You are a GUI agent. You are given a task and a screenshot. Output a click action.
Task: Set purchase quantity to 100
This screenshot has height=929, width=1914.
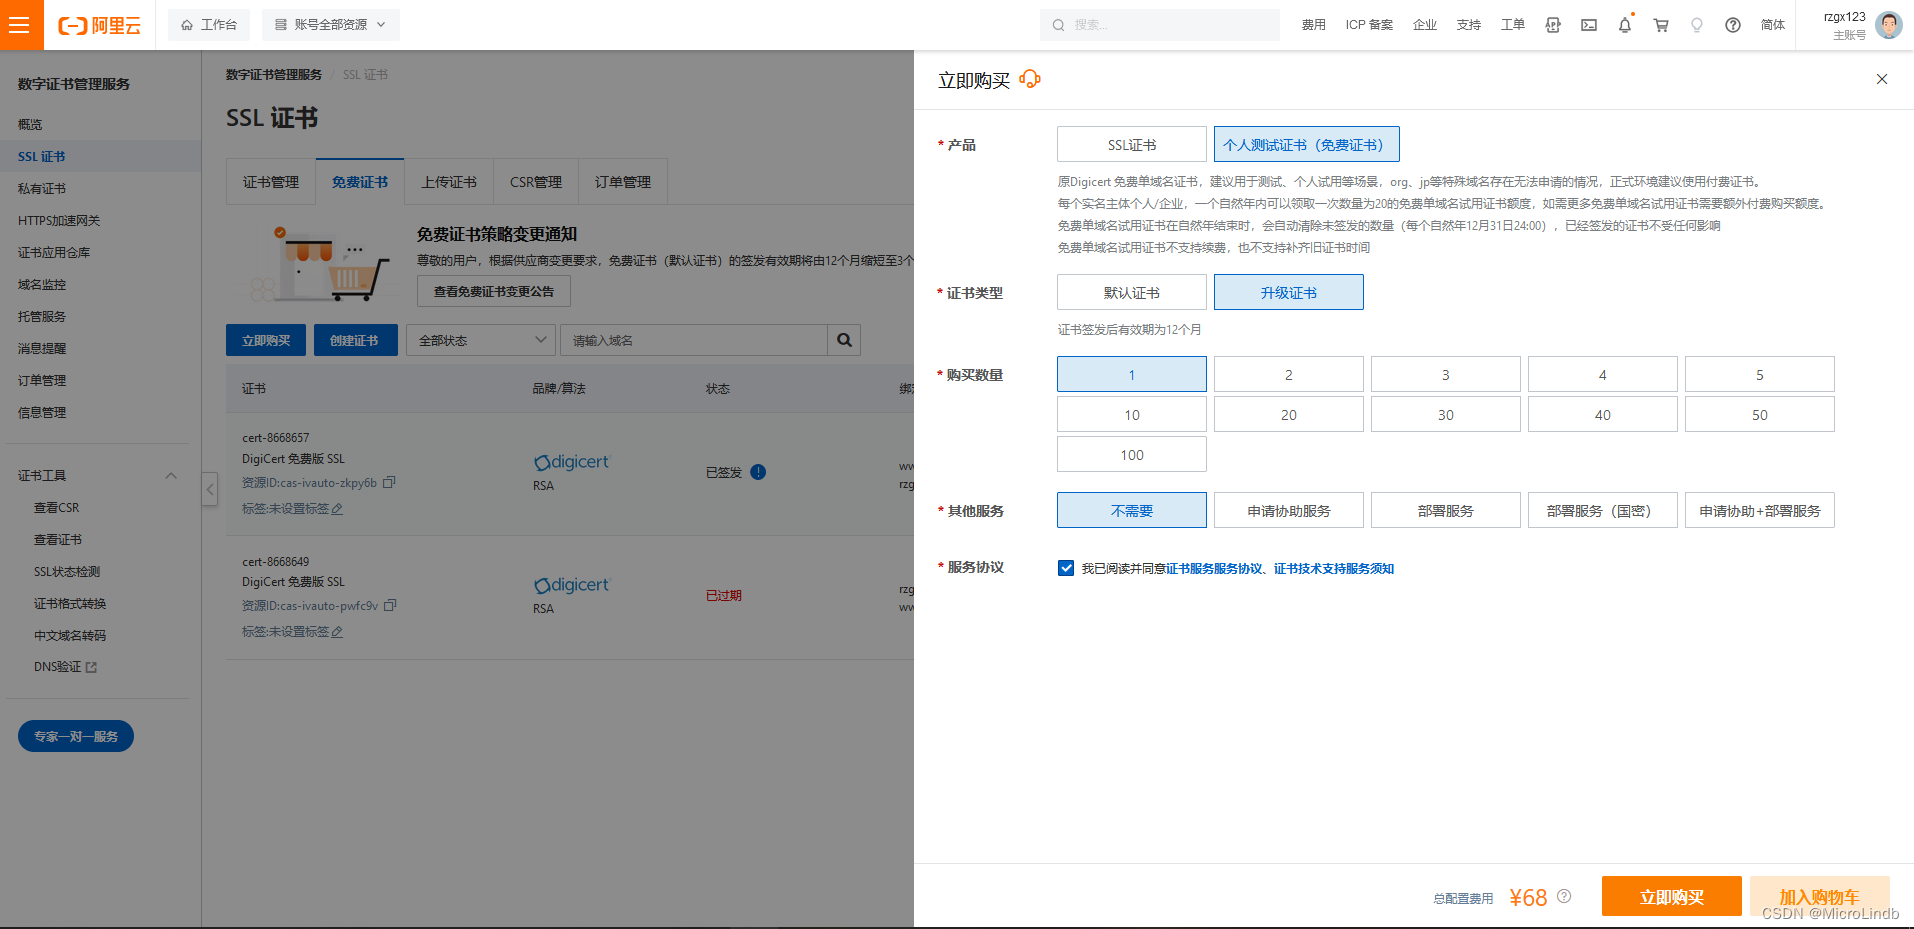tap(1132, 454)
